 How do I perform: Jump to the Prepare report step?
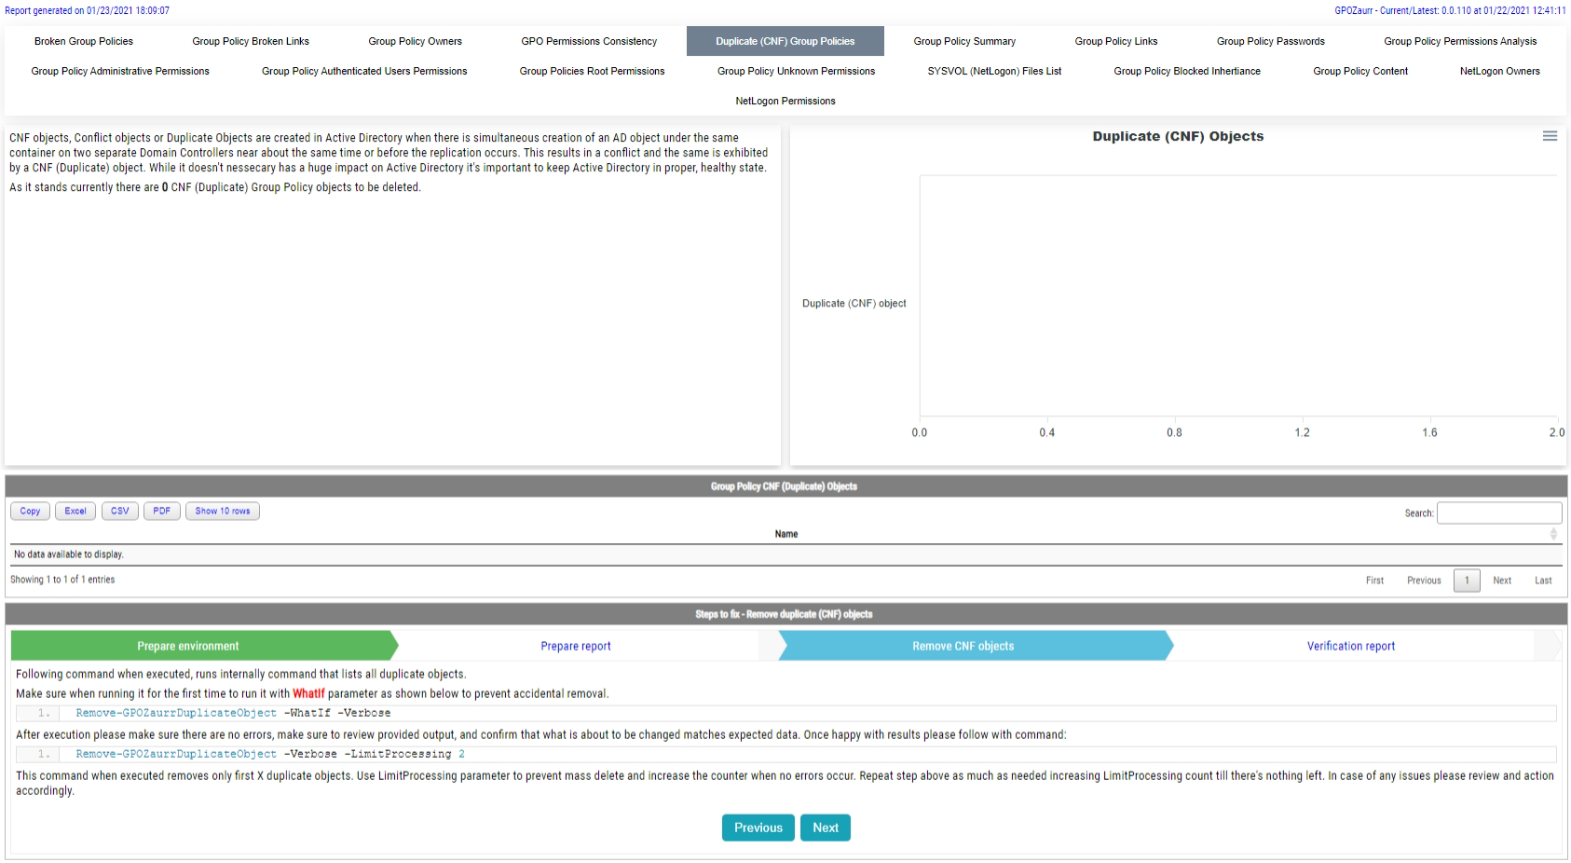[x=575, y=646]
